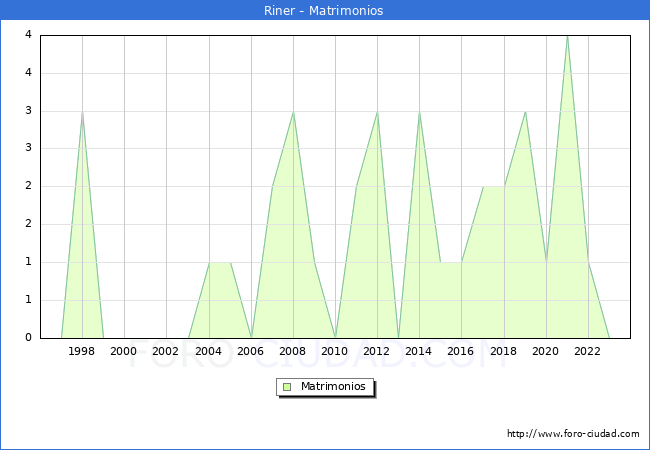Click the 2010 x-axis label
Image resolution: width=650 pixels, height=450 pixels.
pyautogui.click(x=335, y=351)
